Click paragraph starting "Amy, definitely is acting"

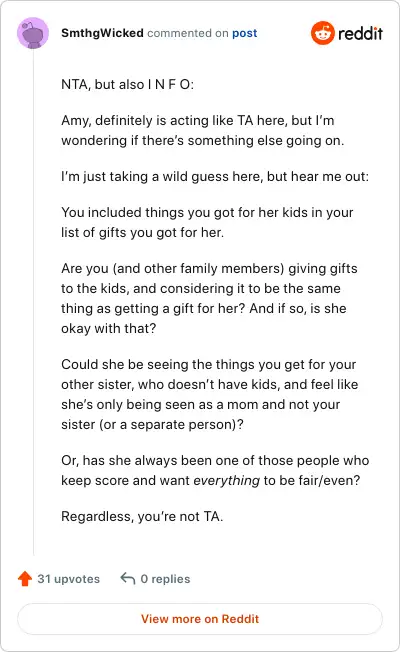tap(202, 130)
